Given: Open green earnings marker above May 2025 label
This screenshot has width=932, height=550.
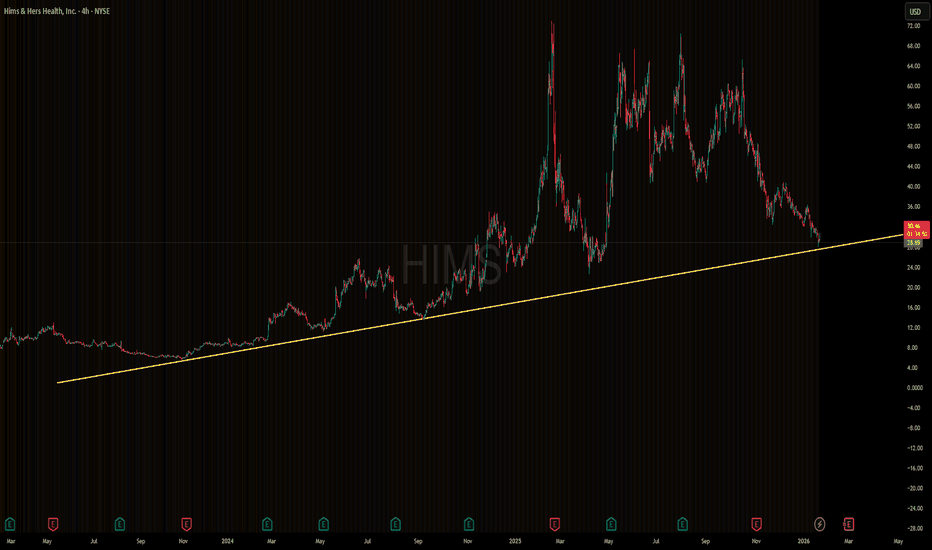Looking at the screenshot, I should (611, 524).
